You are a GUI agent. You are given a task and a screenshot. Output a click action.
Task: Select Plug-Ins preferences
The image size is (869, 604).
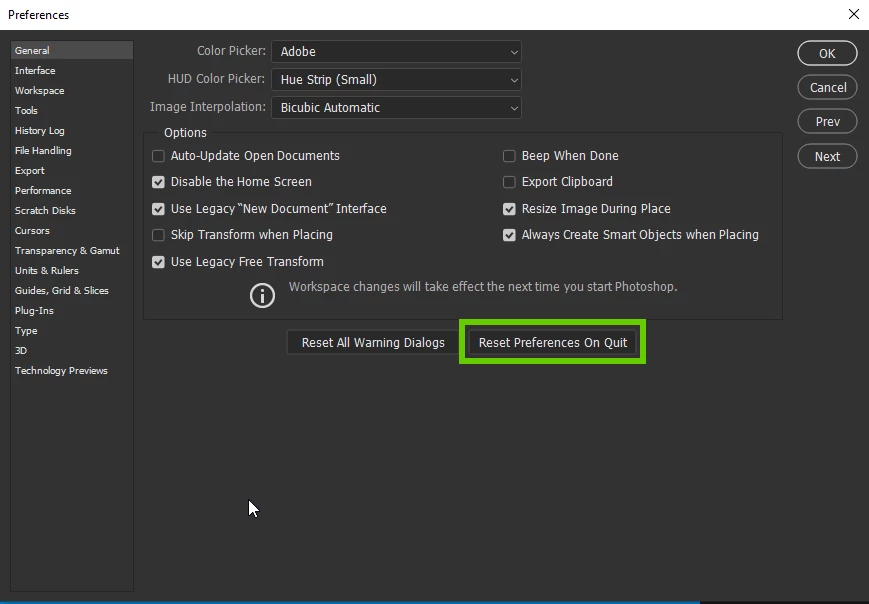click(71, 310)
